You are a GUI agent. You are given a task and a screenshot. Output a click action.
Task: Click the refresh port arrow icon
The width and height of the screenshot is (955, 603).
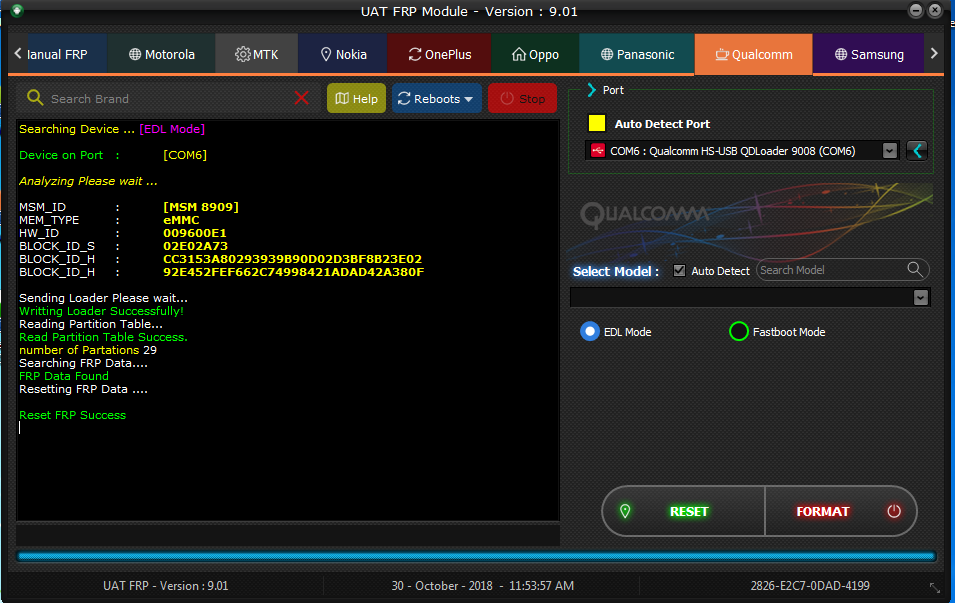tap(917, 151)
